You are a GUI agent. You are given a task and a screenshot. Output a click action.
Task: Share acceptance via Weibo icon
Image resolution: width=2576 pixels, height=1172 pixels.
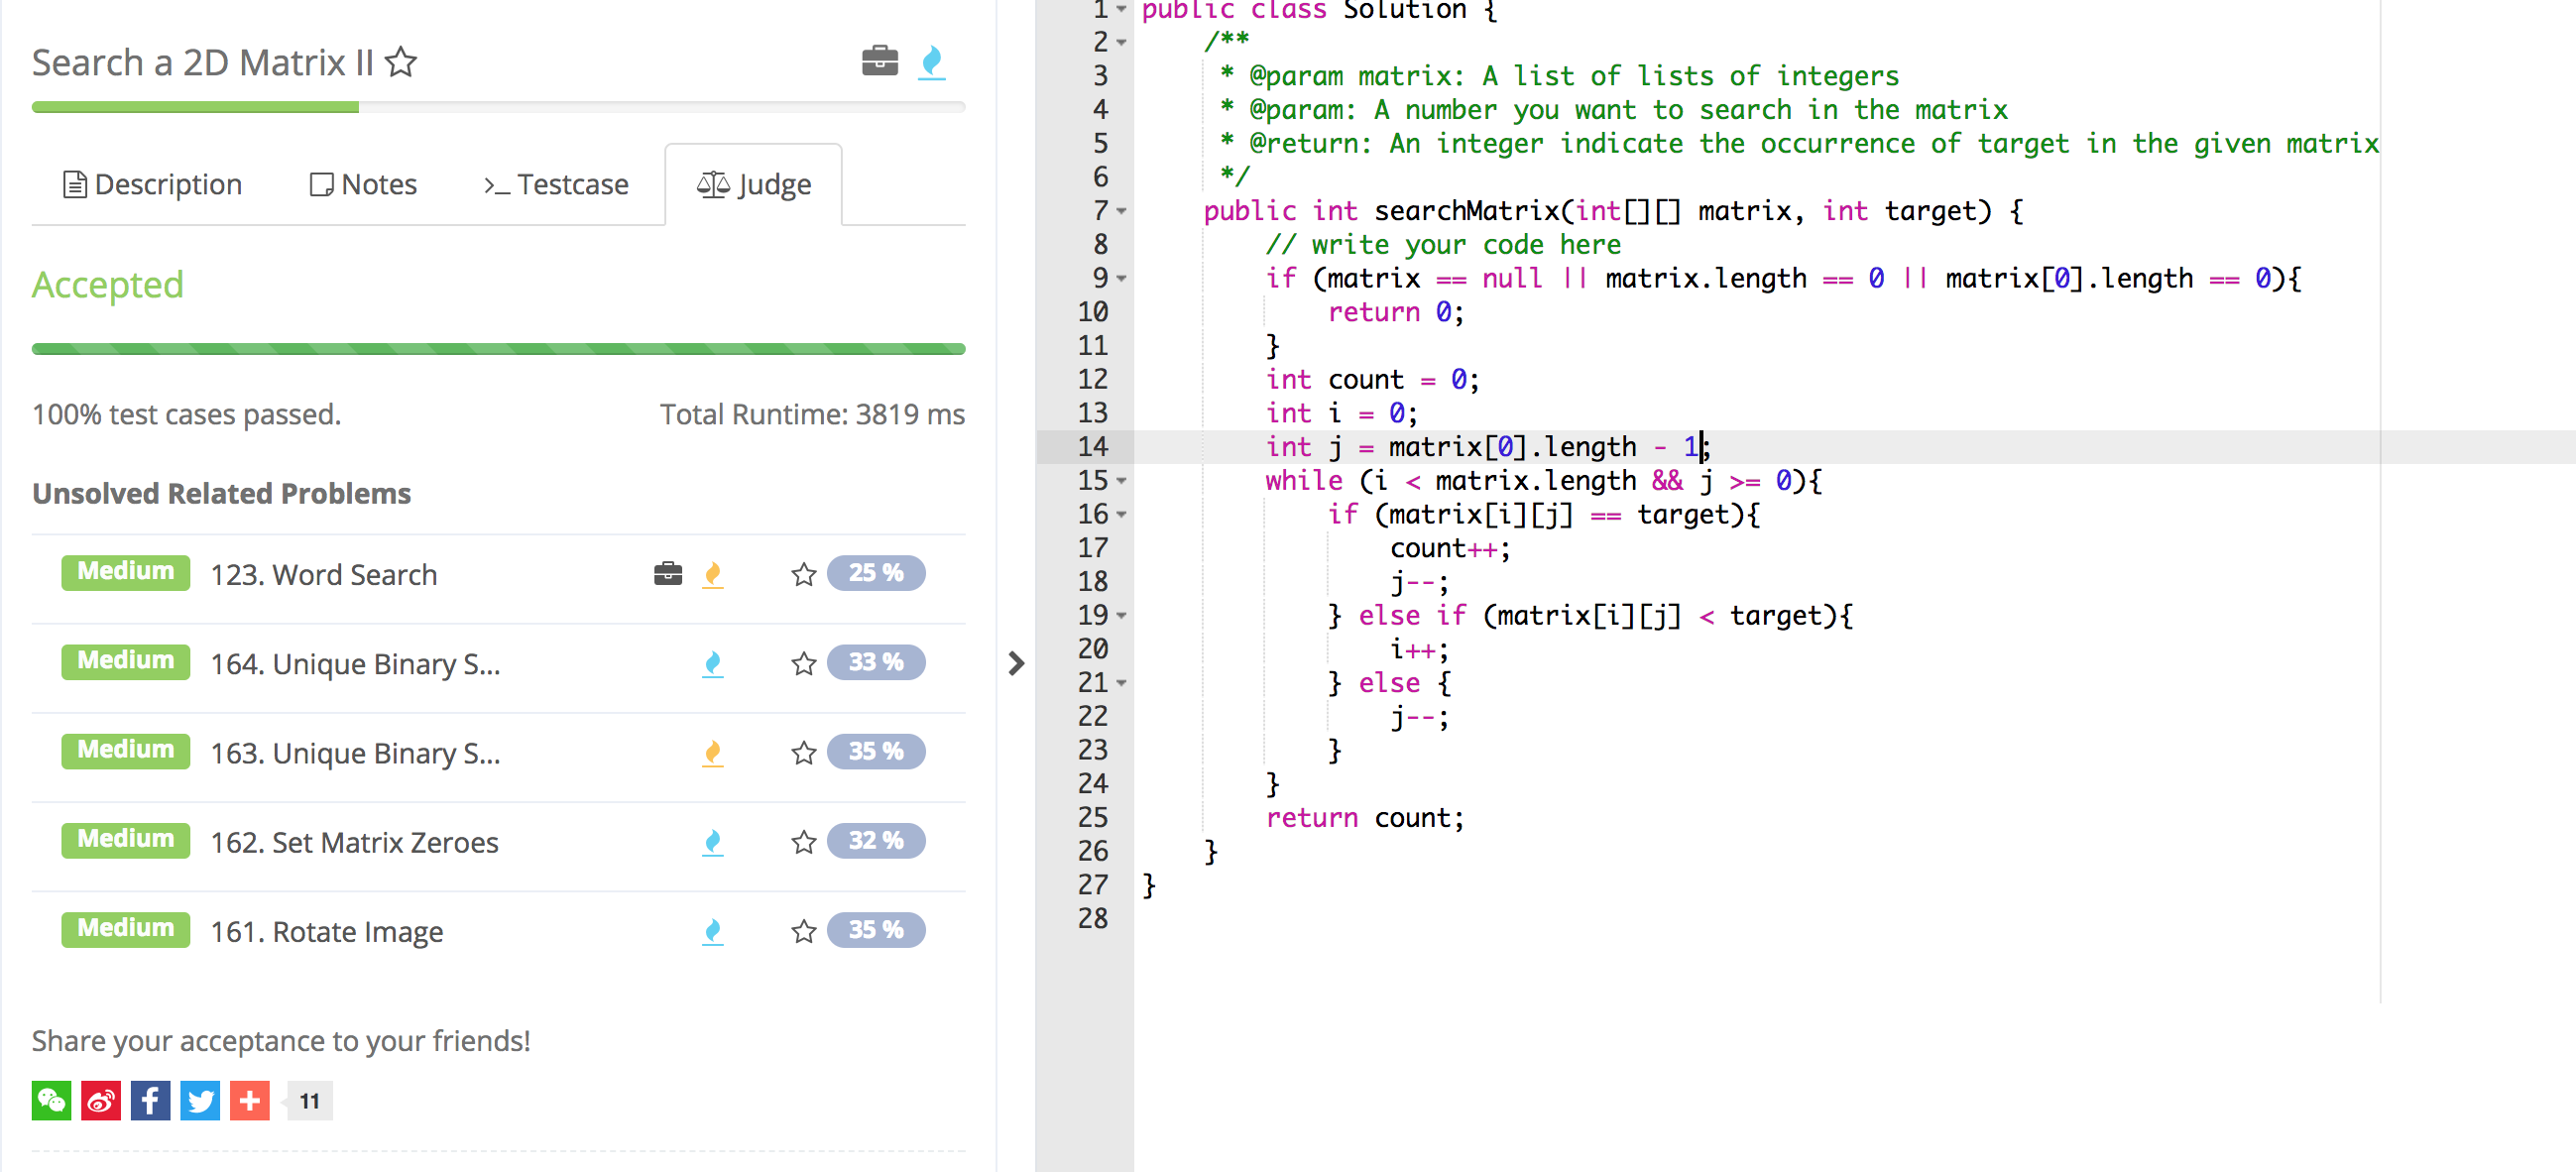(x=101, y=1100)
